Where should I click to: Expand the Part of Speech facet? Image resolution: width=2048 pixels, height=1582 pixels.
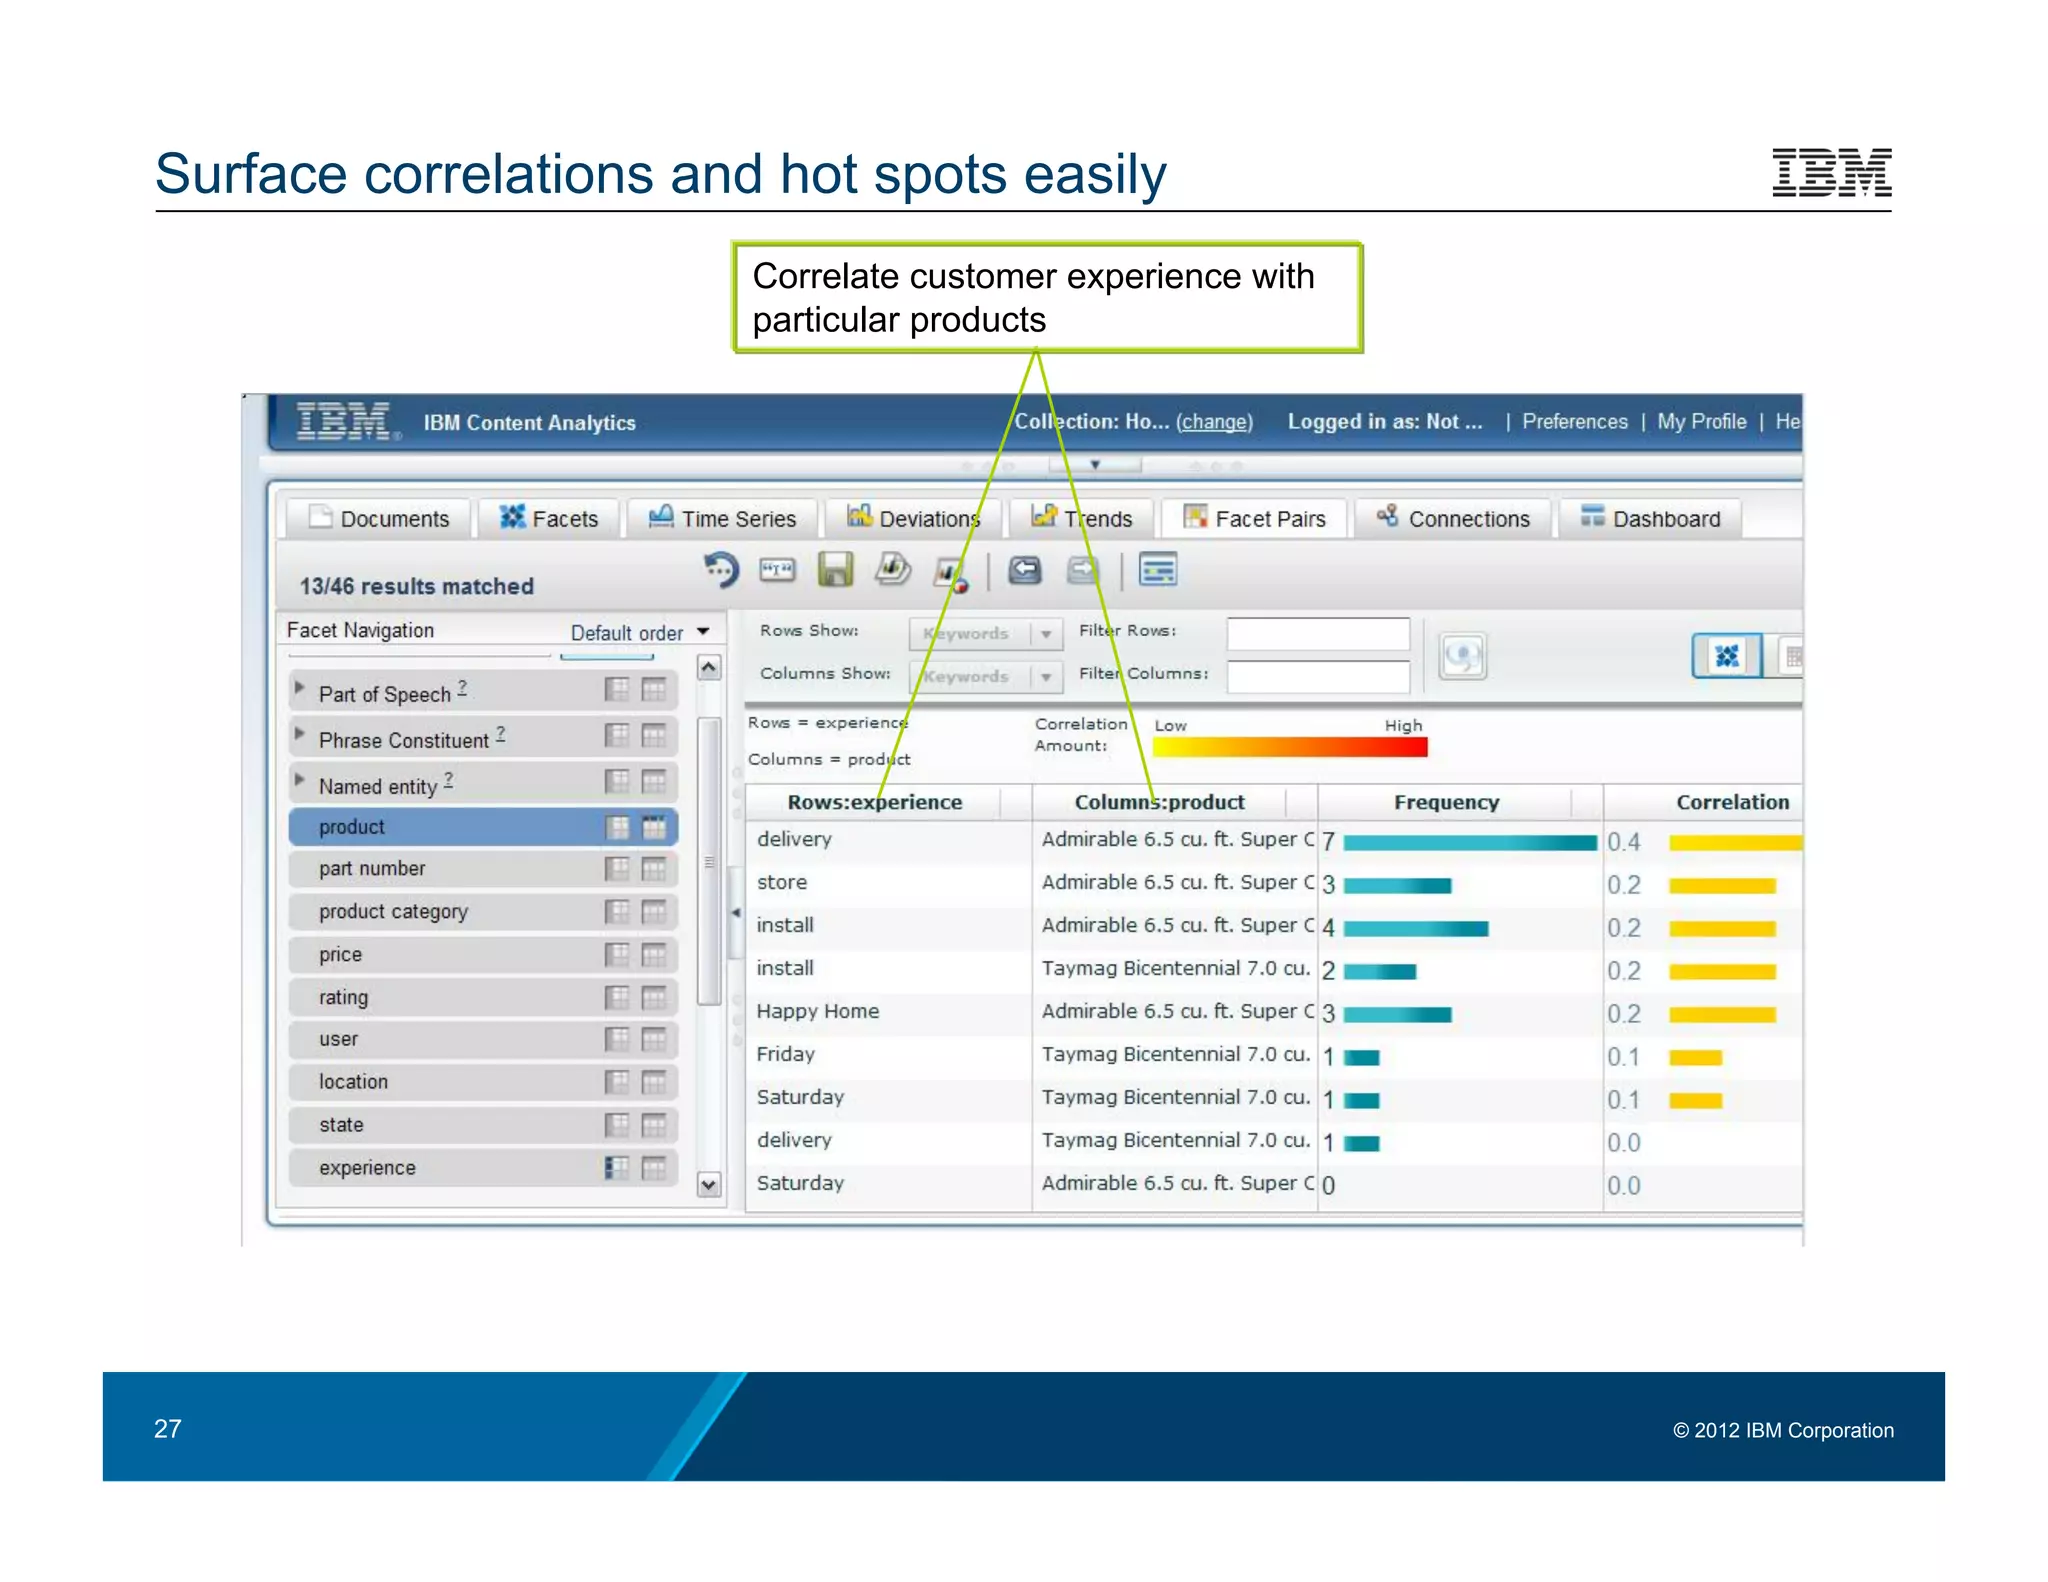click(x=299, y=688)
